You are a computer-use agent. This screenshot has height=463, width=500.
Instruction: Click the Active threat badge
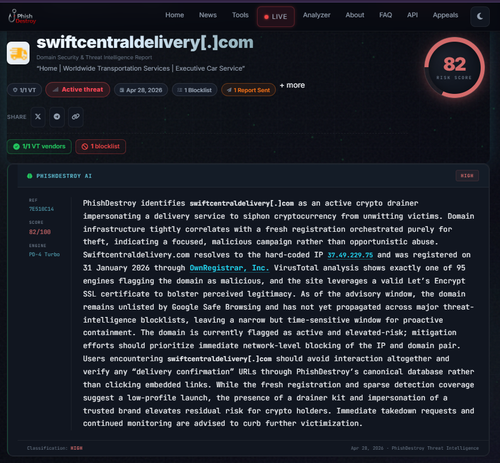[78, 90]
